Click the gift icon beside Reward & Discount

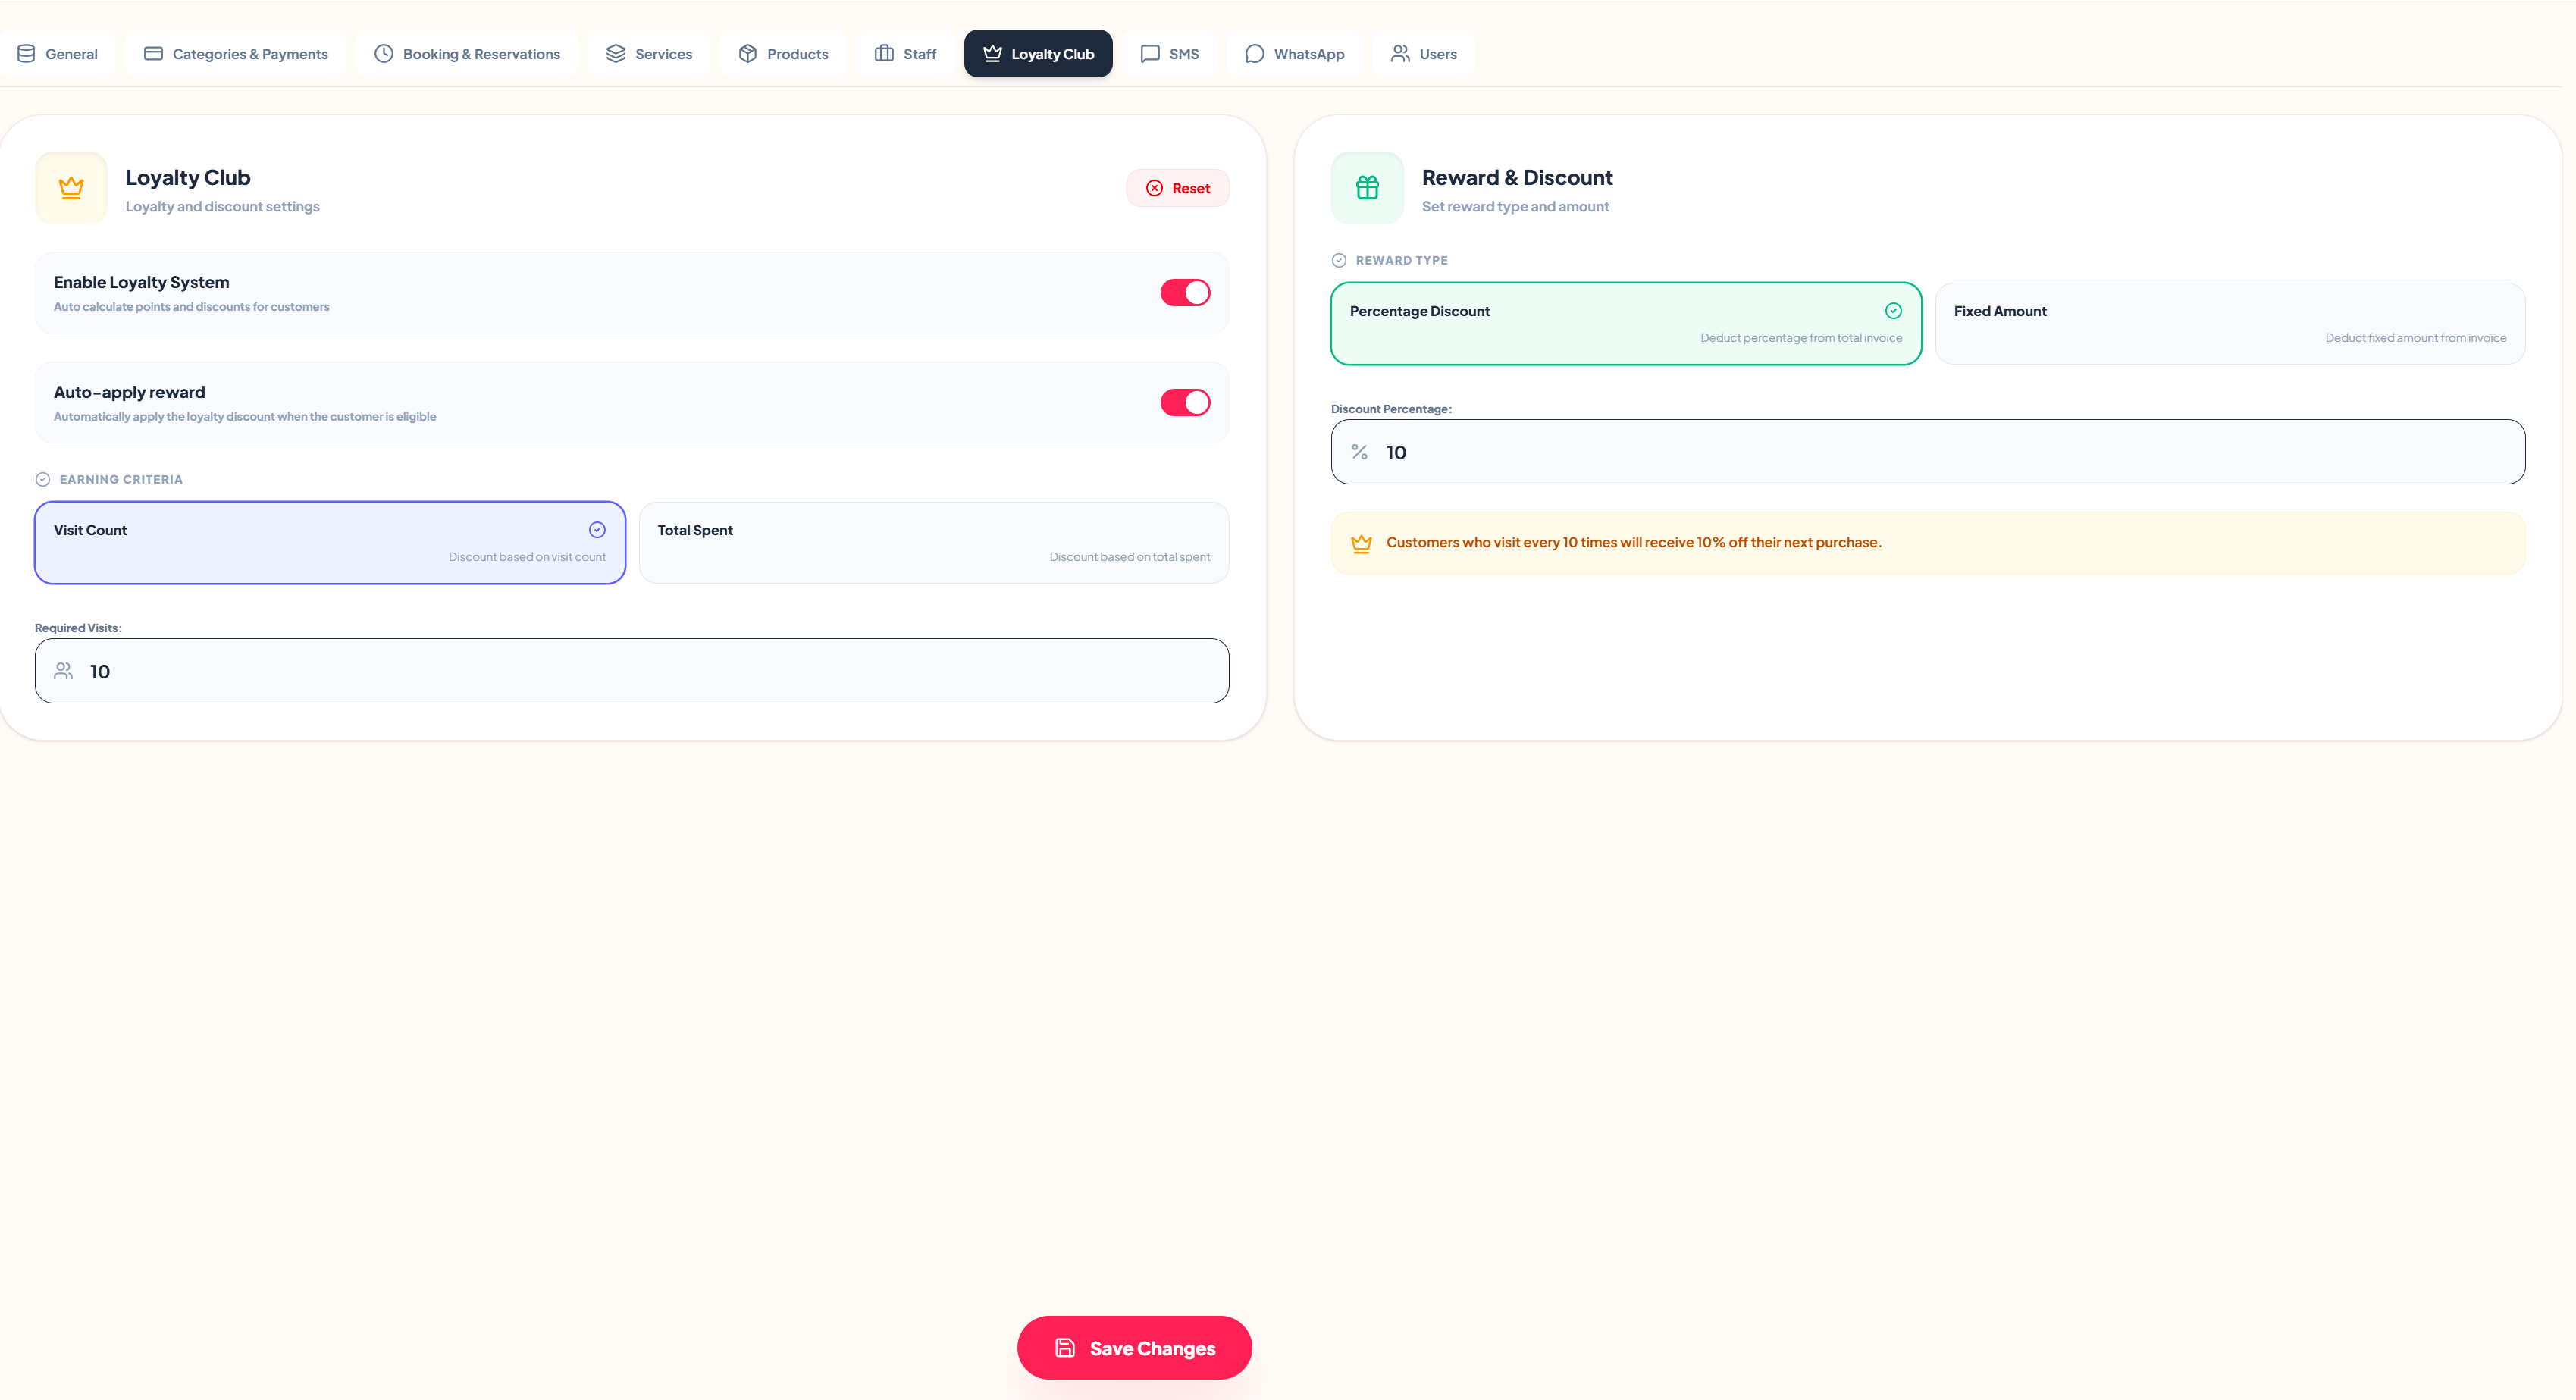[1367, 188]
